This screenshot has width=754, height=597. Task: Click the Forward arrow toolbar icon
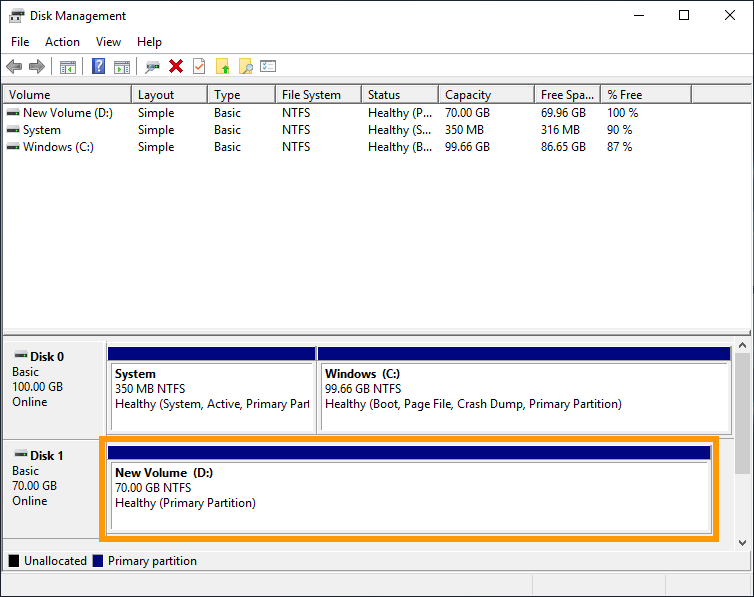click(x=37, y=67)
